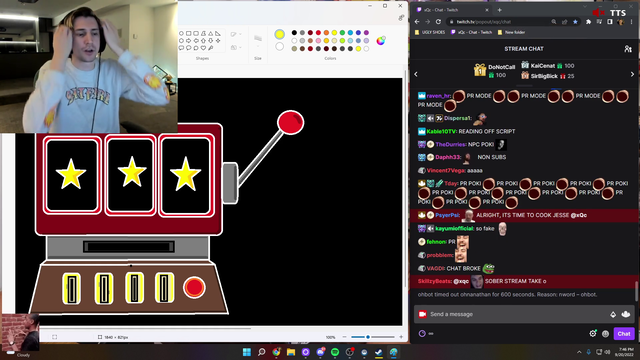Viewport: 640px width, 360px height.
Task: Open the Bits diamond icon in chat input
Action: 613,314
